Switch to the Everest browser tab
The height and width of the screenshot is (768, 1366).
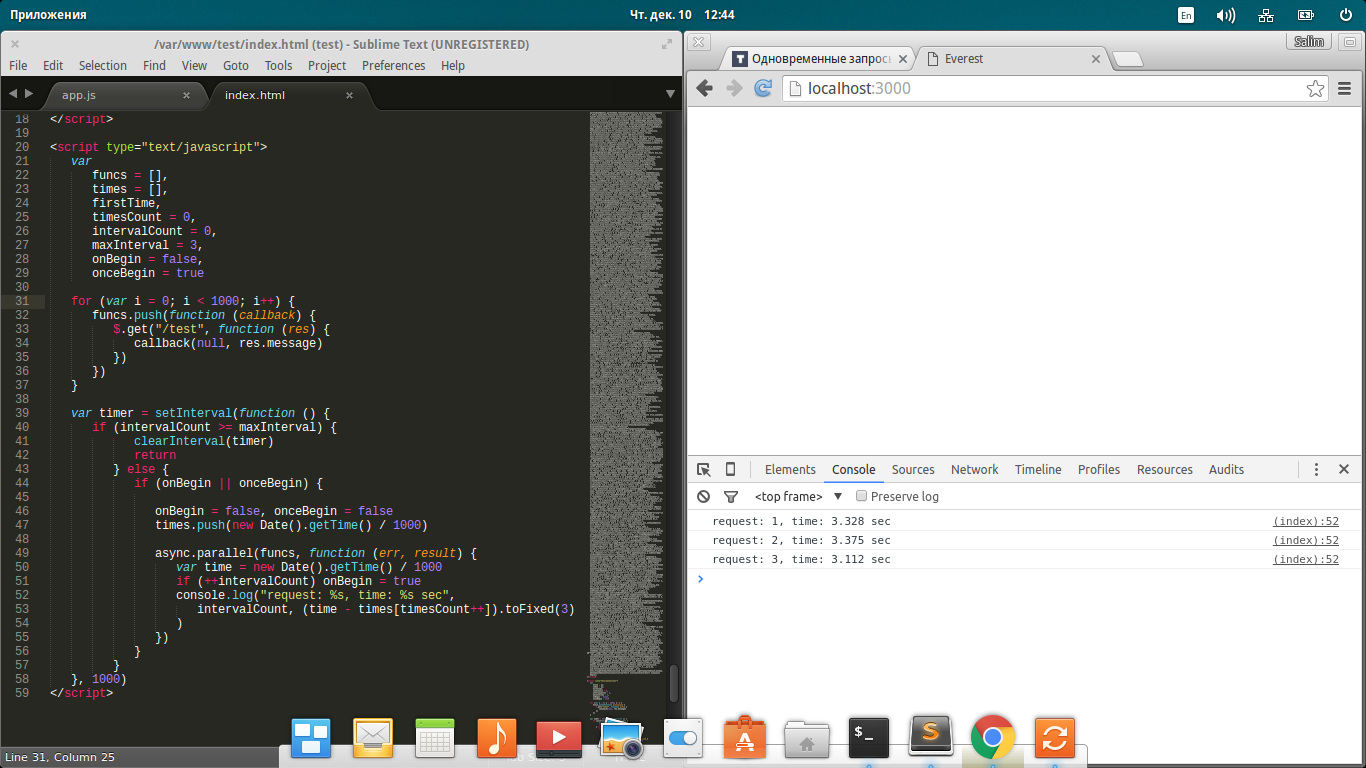tap(1010, 59)
